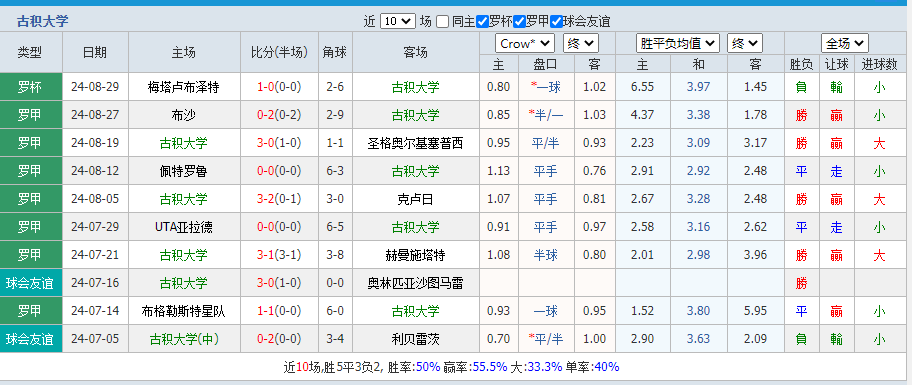Open home team 梅塔卢布泽特 link
Screen dimensions: 912x385
[x=184, y=87]
